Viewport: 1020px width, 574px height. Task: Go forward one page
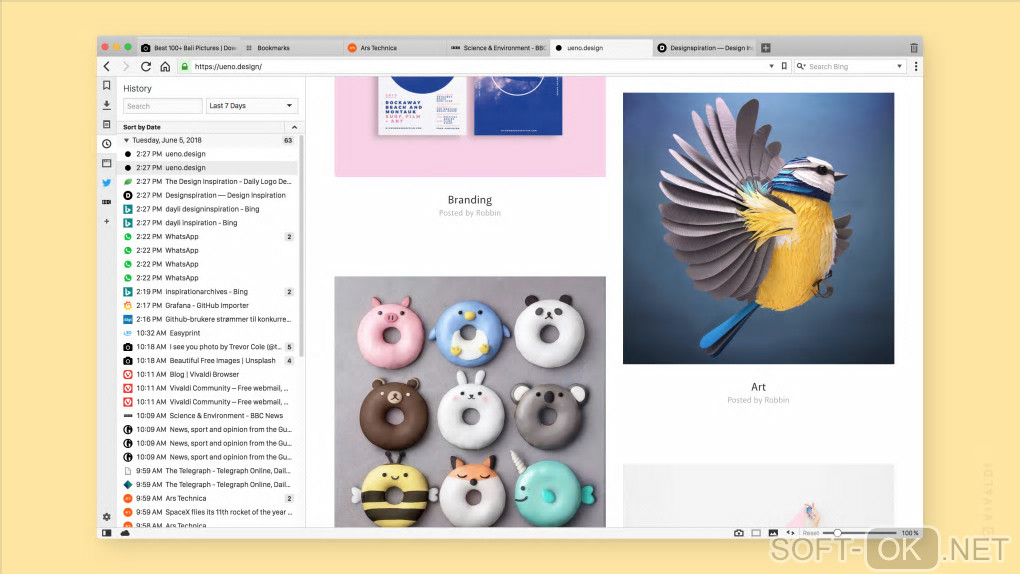coord(126,66)
